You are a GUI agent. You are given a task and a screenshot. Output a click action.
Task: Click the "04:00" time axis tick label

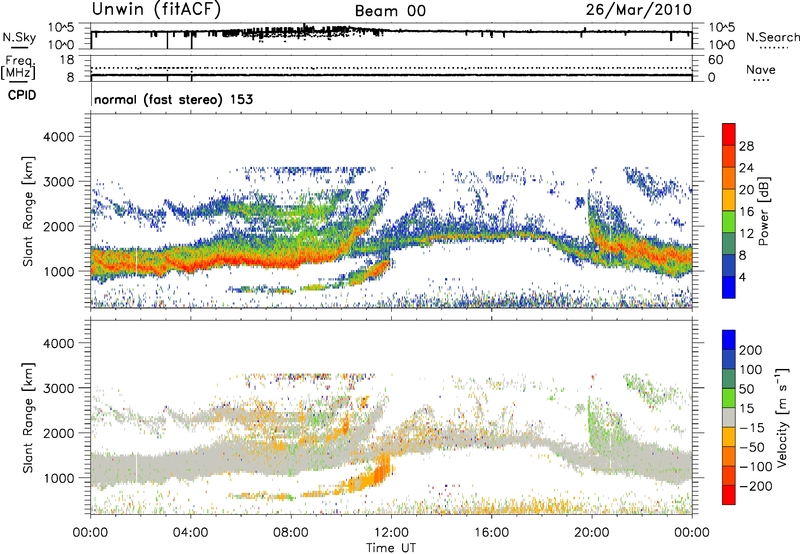[191, 533]
